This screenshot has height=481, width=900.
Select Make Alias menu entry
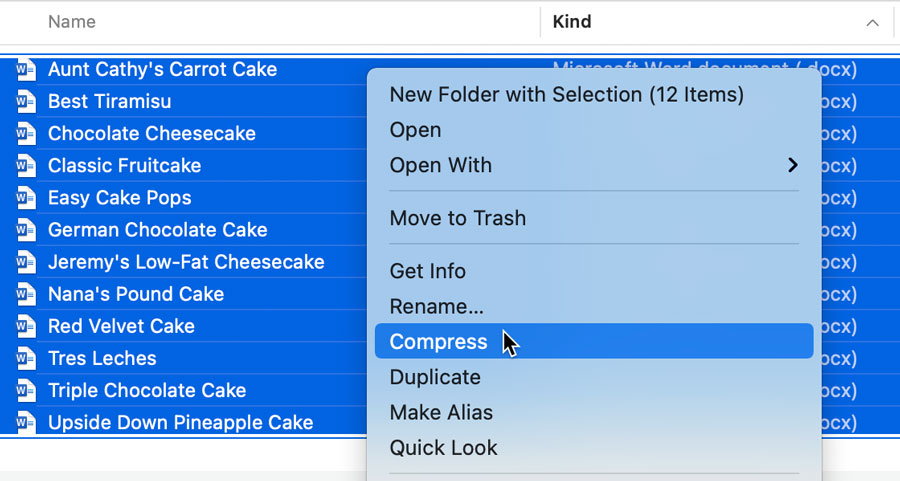point(441,412)
